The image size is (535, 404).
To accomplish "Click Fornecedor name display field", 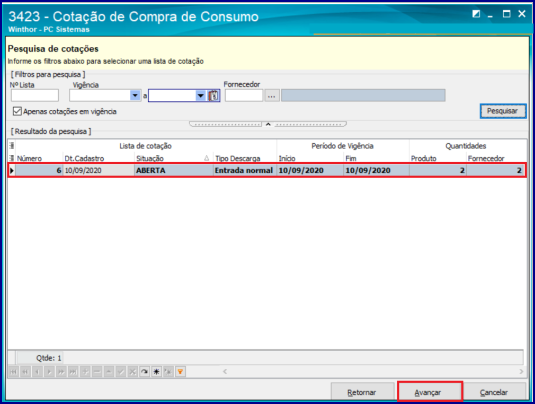I will tap(363, 96).
